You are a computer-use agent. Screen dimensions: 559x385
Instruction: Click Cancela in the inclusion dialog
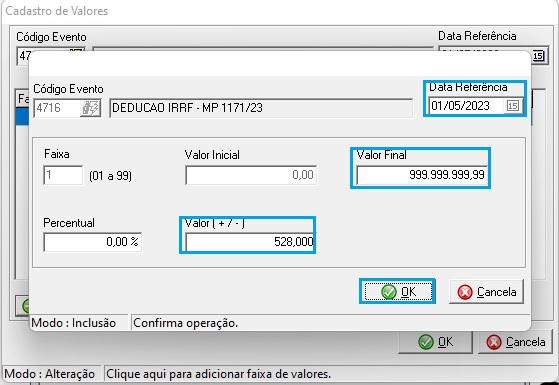coord(486,292)
